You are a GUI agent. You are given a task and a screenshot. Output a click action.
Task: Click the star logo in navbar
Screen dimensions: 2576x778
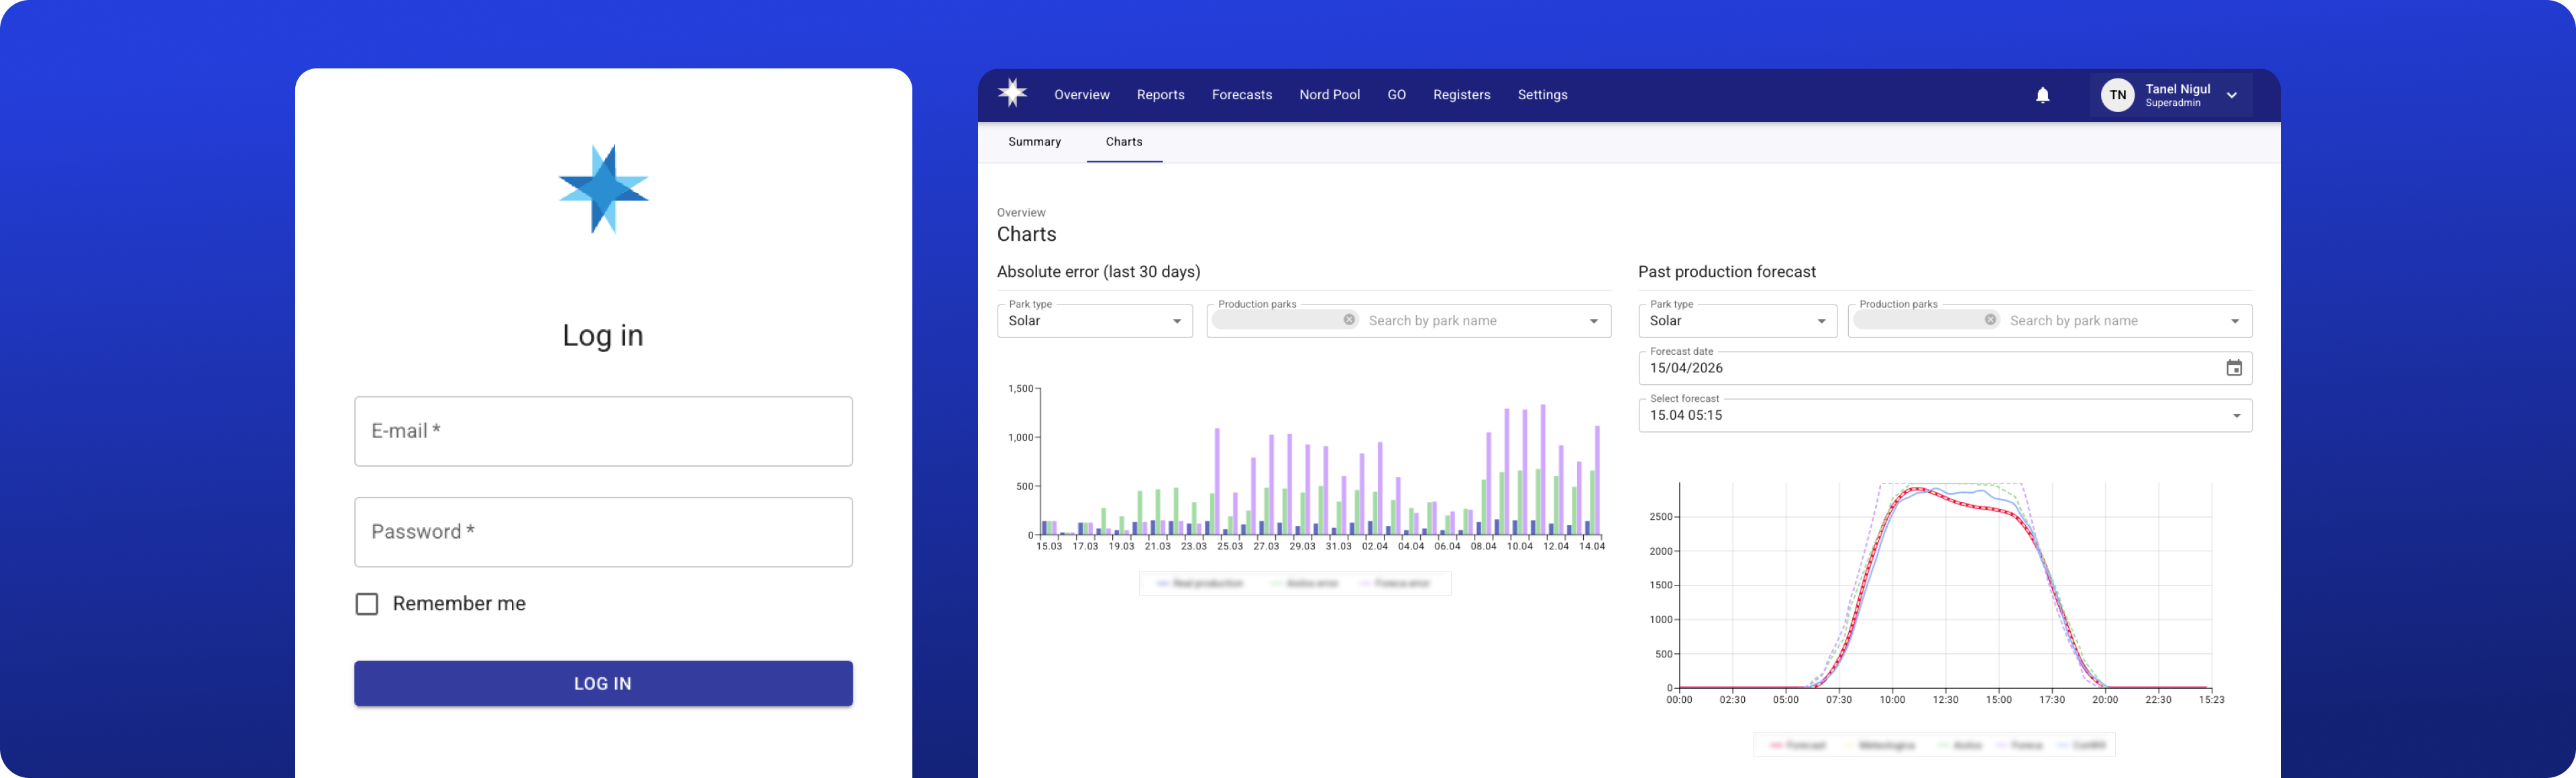point(1012,93)
